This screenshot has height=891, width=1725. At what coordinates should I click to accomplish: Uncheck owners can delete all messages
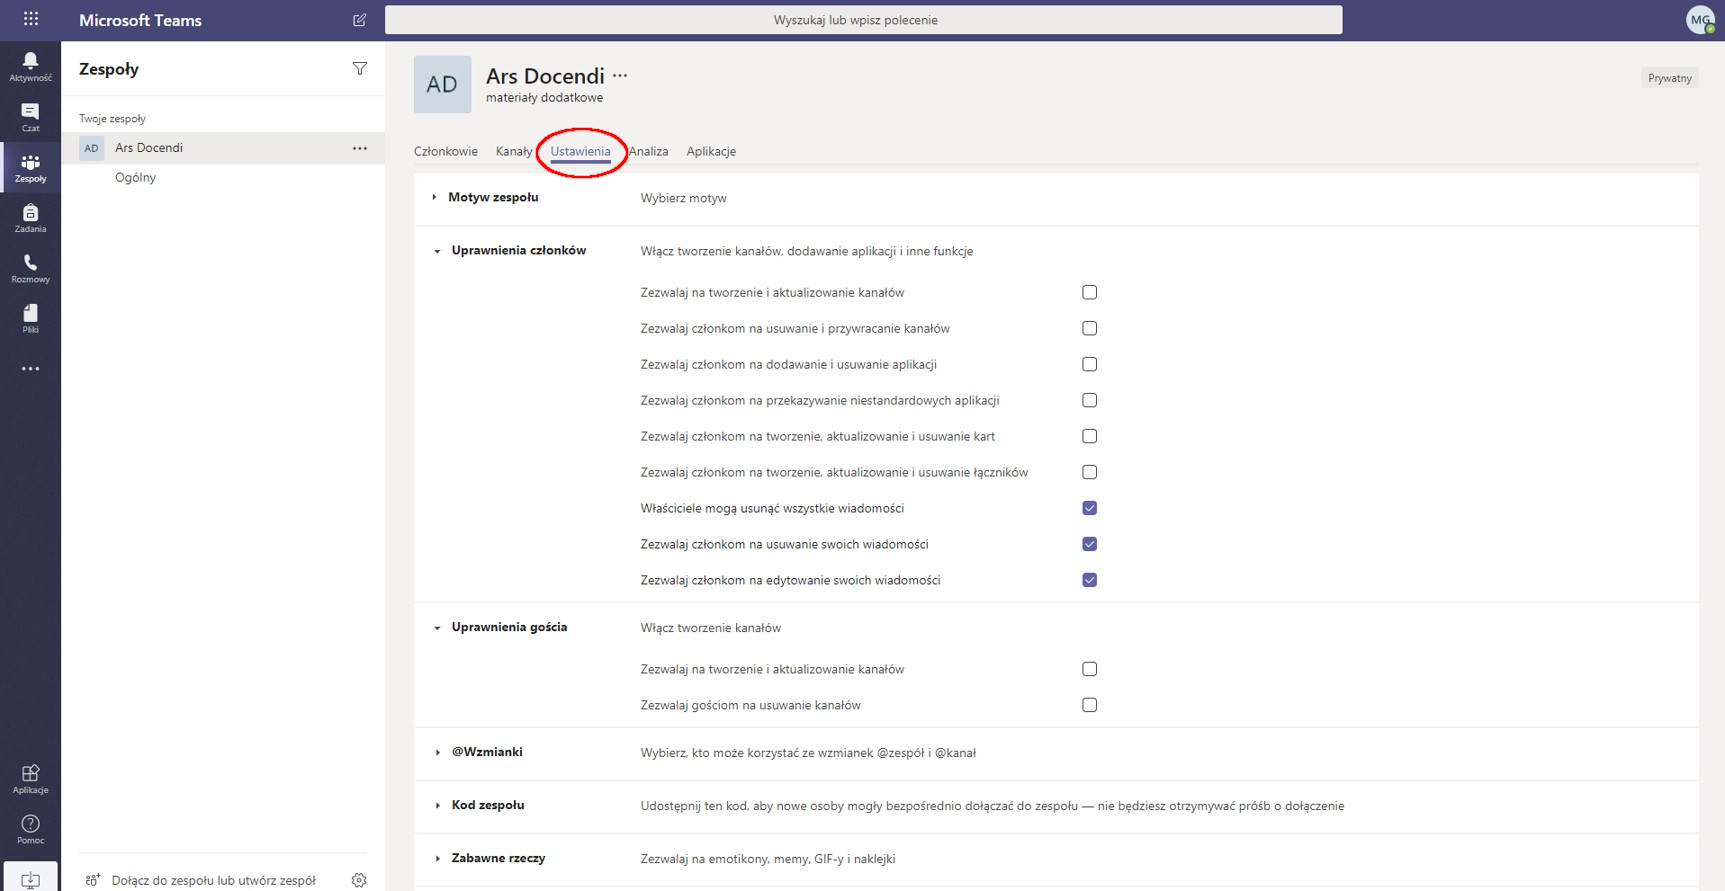[x=1090, y=508]
